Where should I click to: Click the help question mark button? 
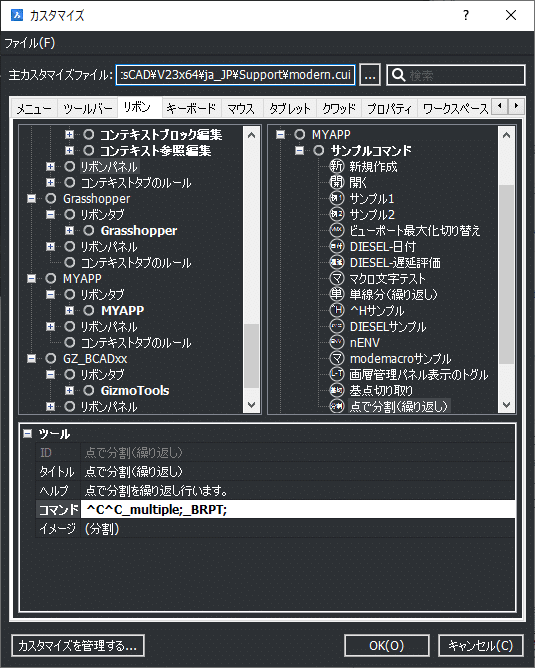(466, 15)
